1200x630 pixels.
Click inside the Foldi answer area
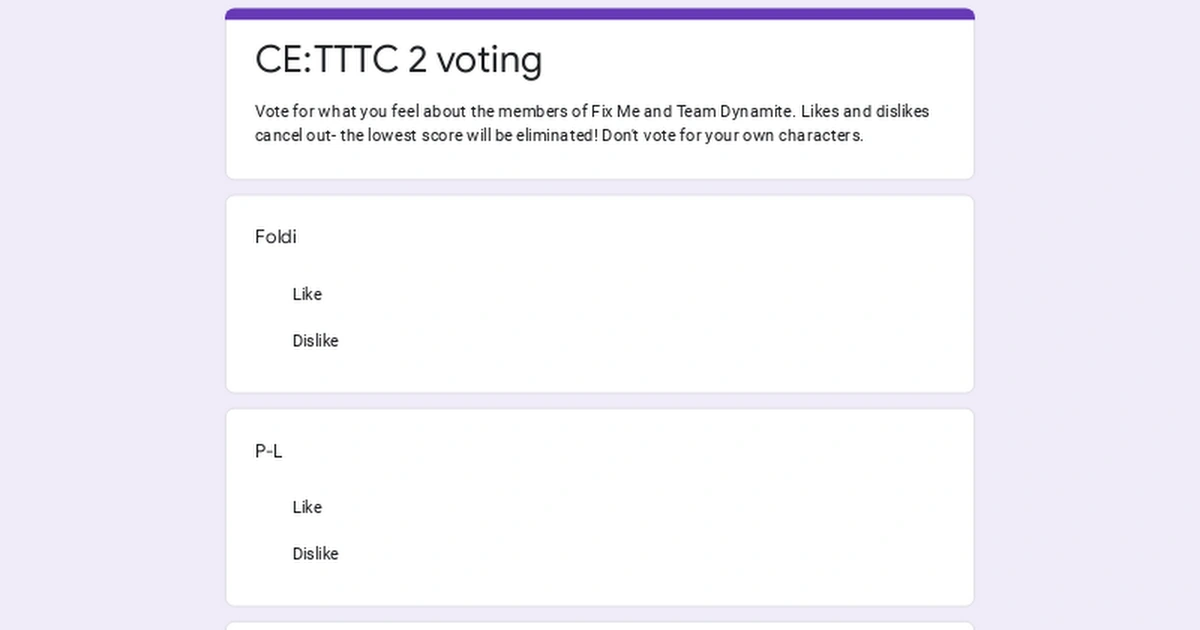(600, 318)
